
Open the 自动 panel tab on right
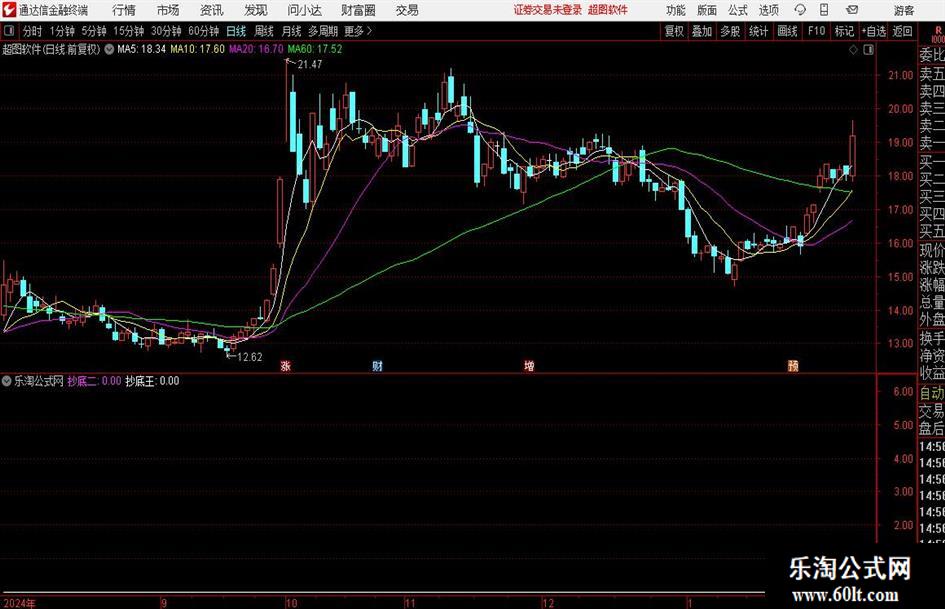(932, 393)
